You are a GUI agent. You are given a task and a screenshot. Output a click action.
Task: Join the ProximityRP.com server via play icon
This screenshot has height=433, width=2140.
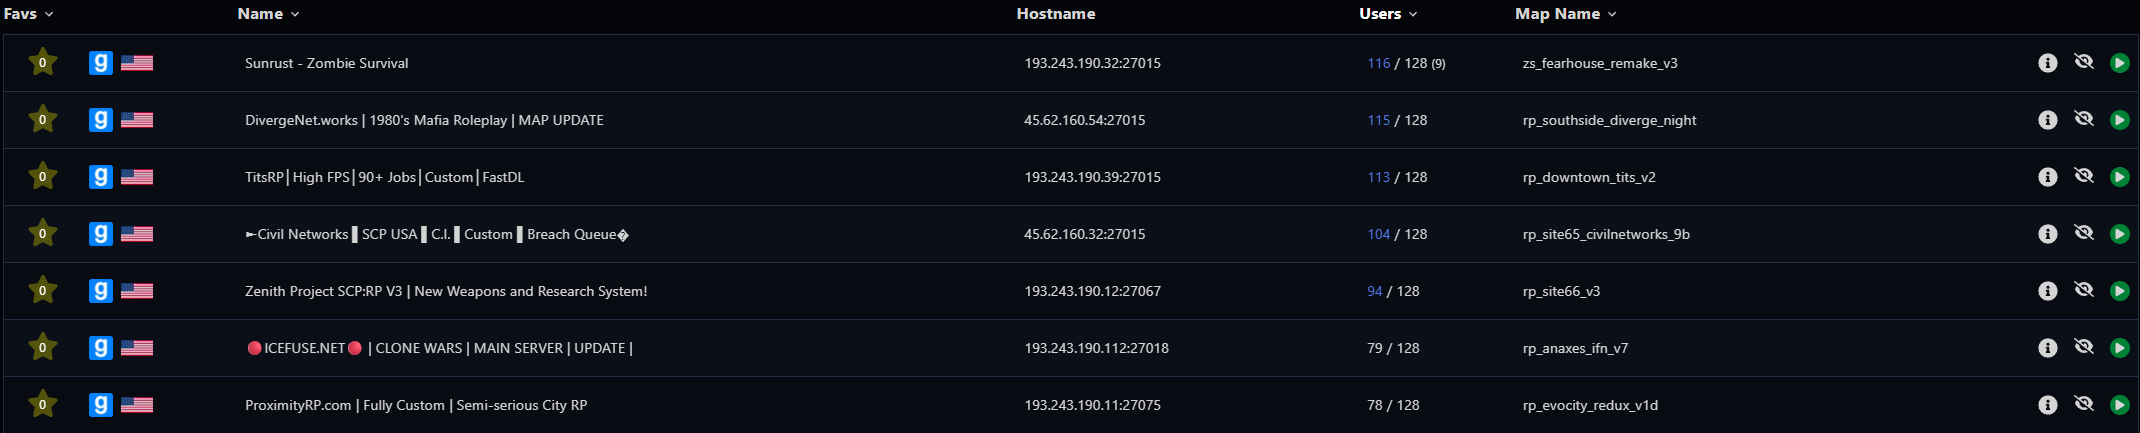click(2118, 405)
